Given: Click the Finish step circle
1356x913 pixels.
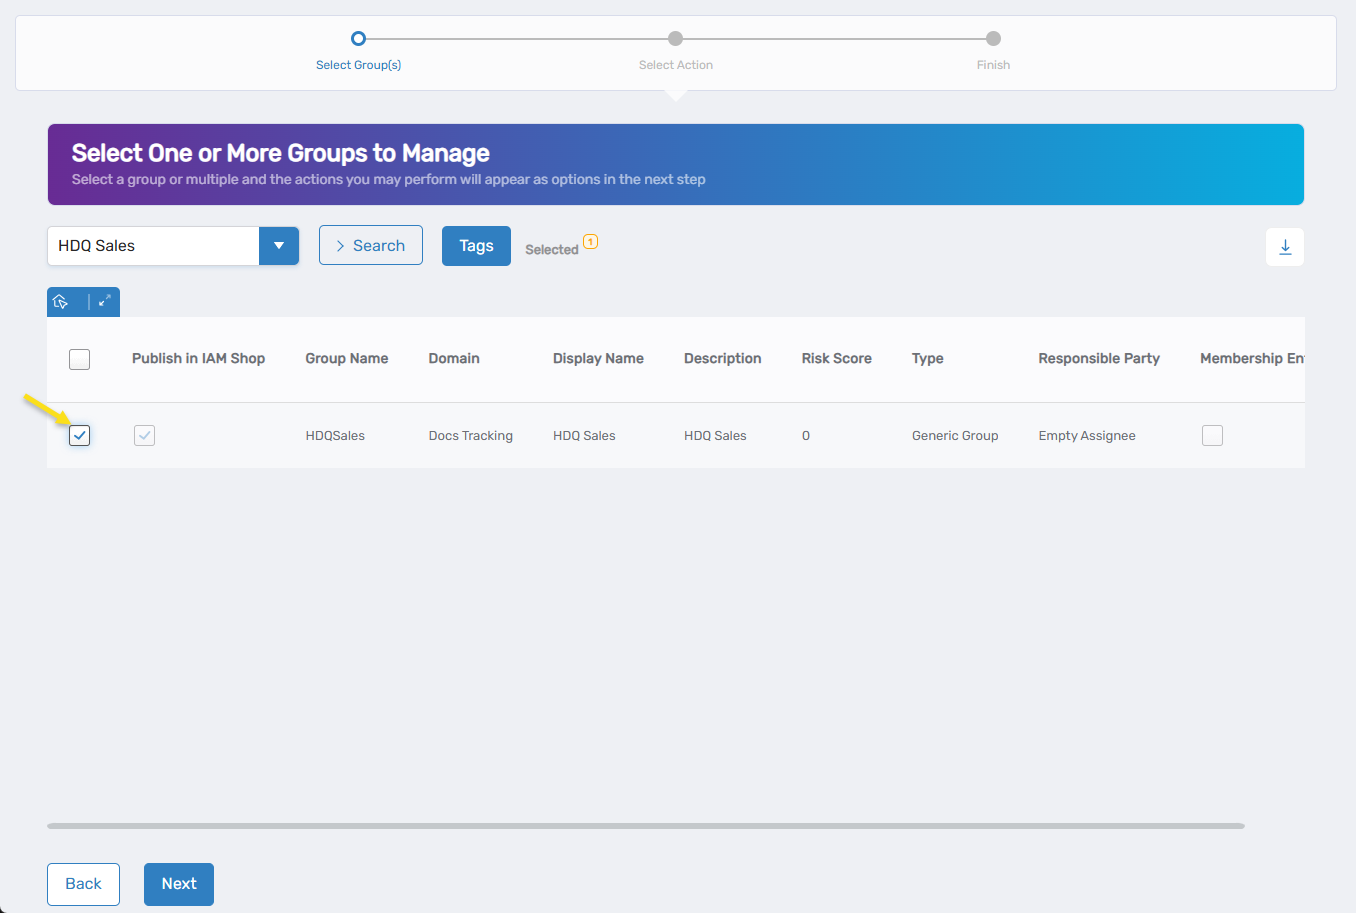Looking at the screenshot, I should point(993,39).
